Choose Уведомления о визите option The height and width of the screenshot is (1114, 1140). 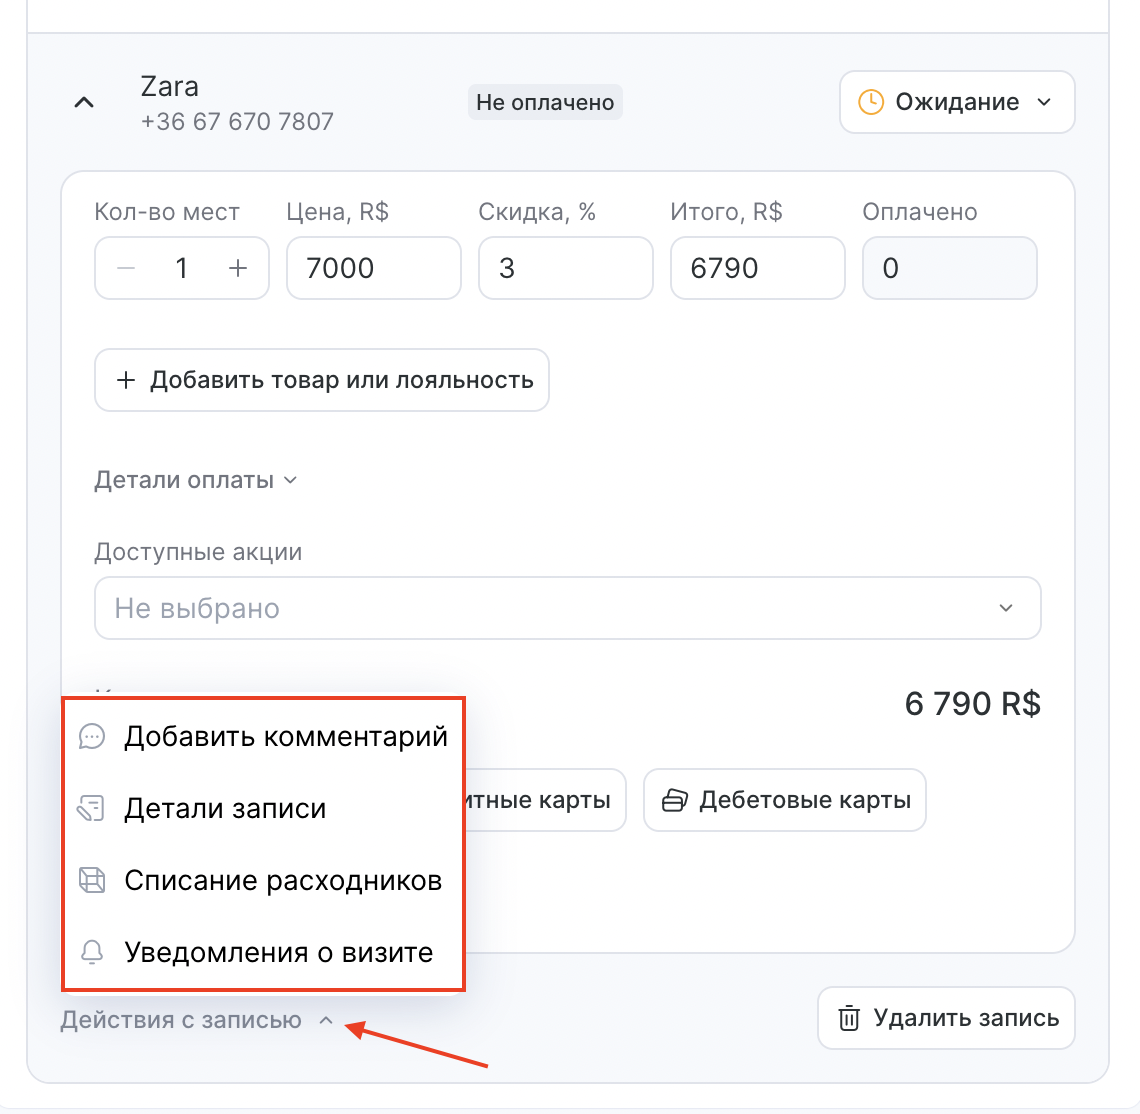click(263, 952)
